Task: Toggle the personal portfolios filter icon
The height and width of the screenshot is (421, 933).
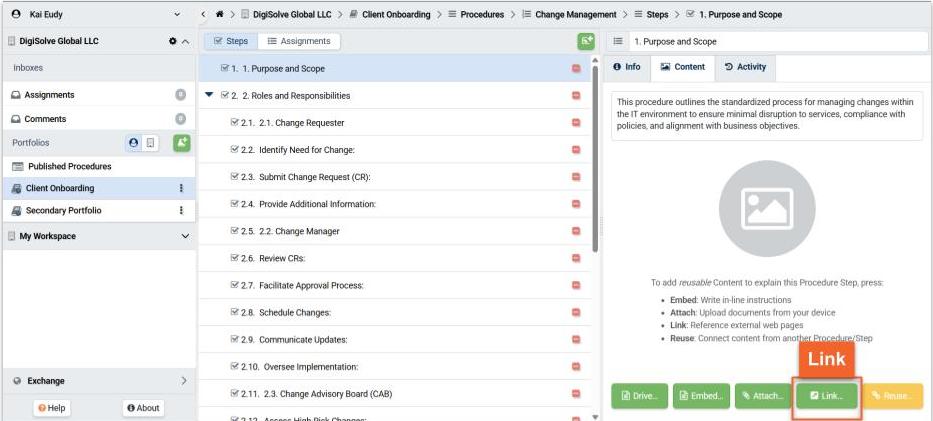Action: [134, 143]
